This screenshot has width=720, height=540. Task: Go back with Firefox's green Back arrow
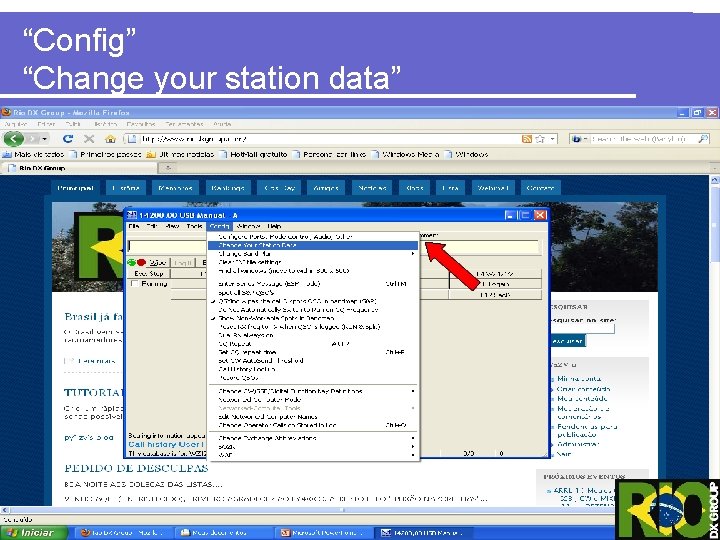pyautogui.click(x=14, y=138)
